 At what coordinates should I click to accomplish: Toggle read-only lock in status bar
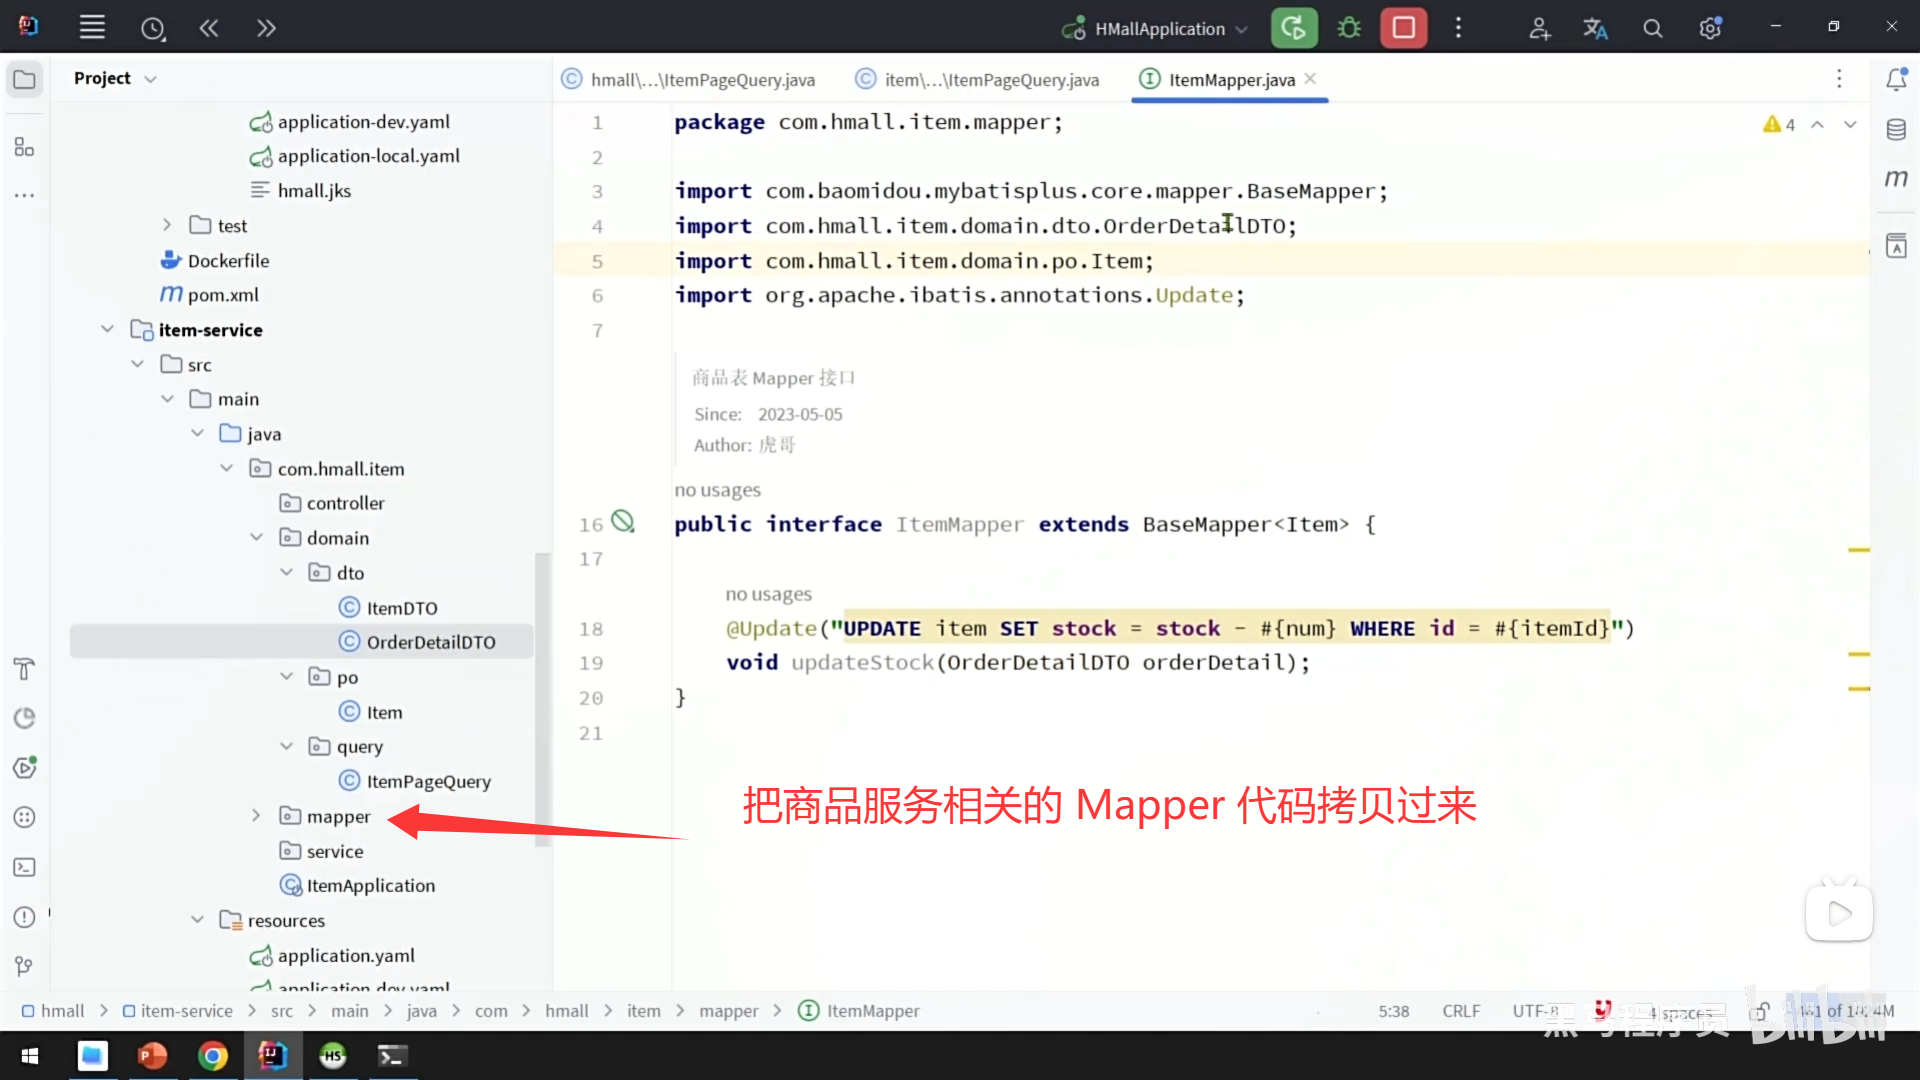pyautogui.click(x=1759, y=1011)
